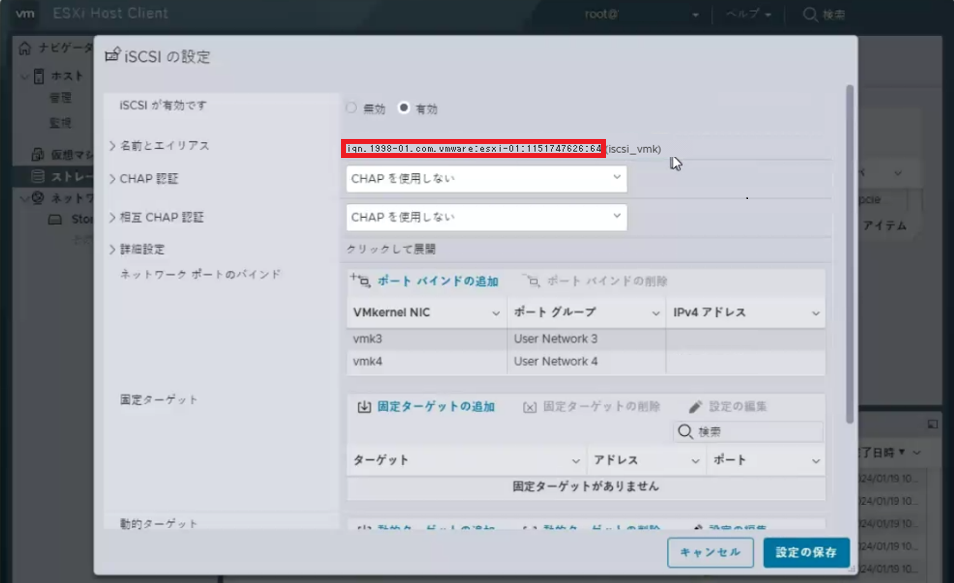This screenshot has width=954, height=583.
Task: Select the 無効 (disabled) radio button
Action: [351, 108]
